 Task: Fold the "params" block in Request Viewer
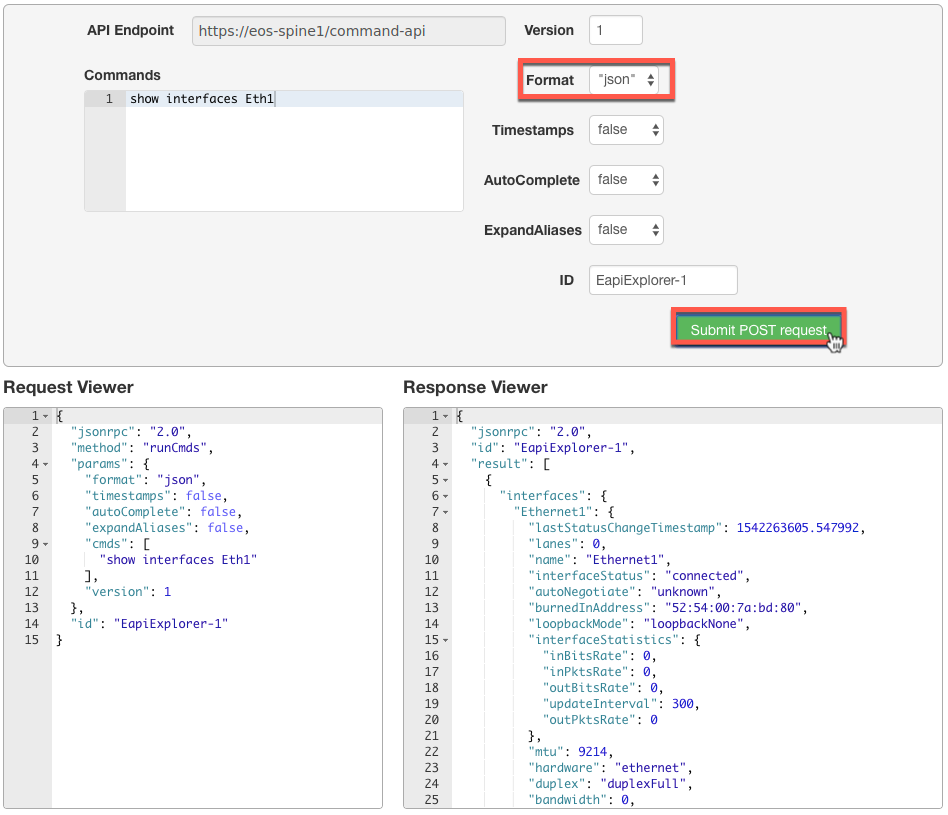[45, 464]
